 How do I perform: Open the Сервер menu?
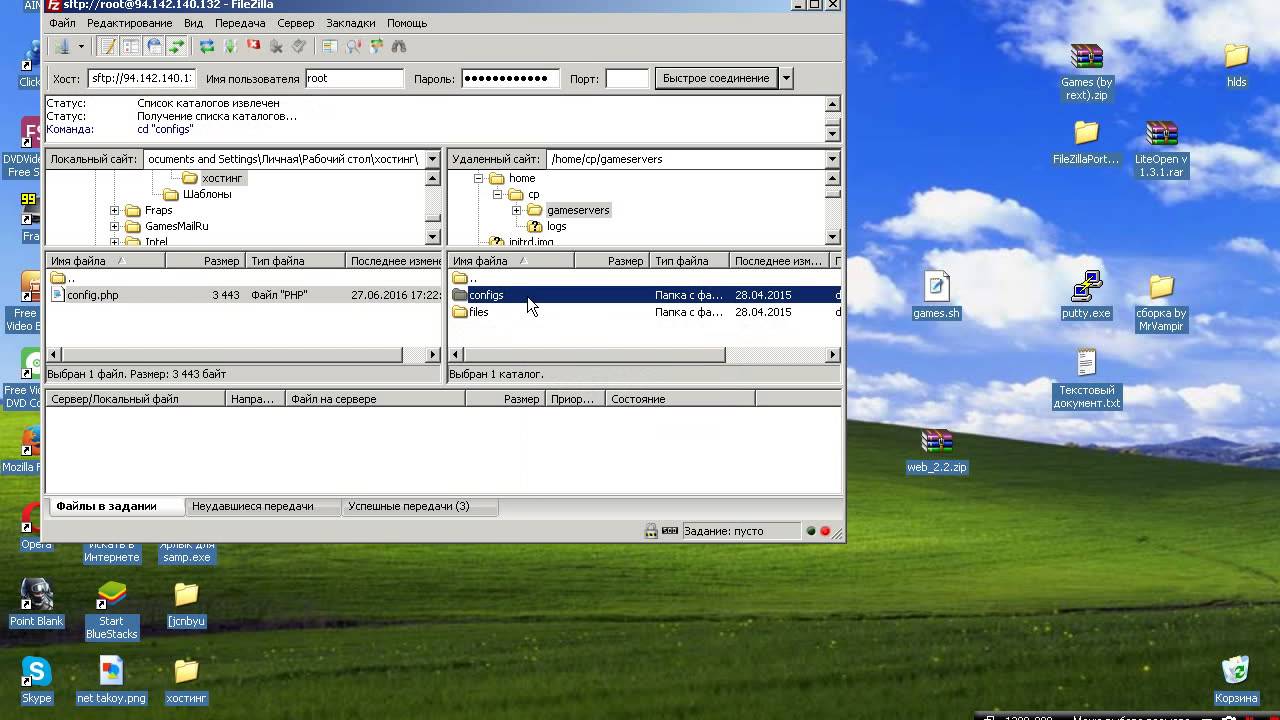coord(295,23)
